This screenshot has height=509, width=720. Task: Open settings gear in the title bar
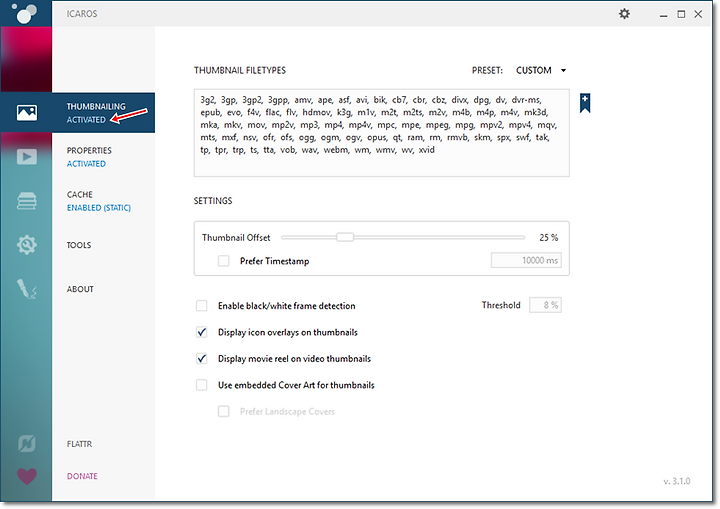[624, 14]
